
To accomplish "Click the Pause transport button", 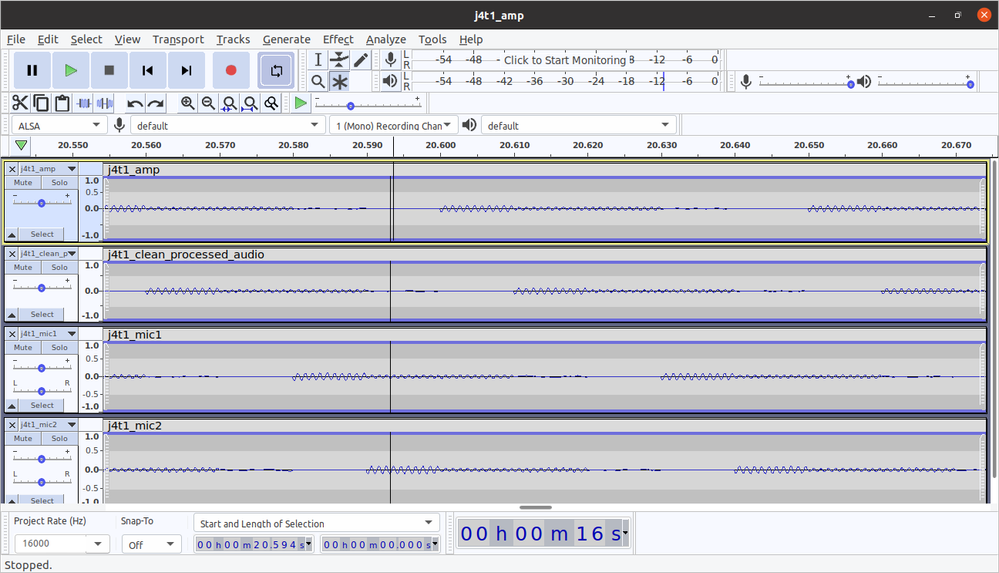I will 32,70.
